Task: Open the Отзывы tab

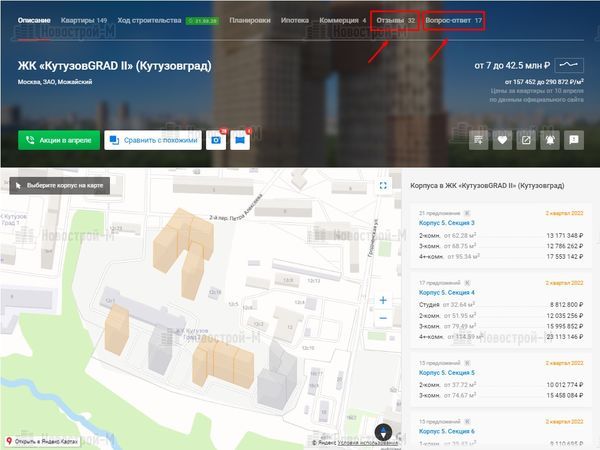Action: [395, 20]
